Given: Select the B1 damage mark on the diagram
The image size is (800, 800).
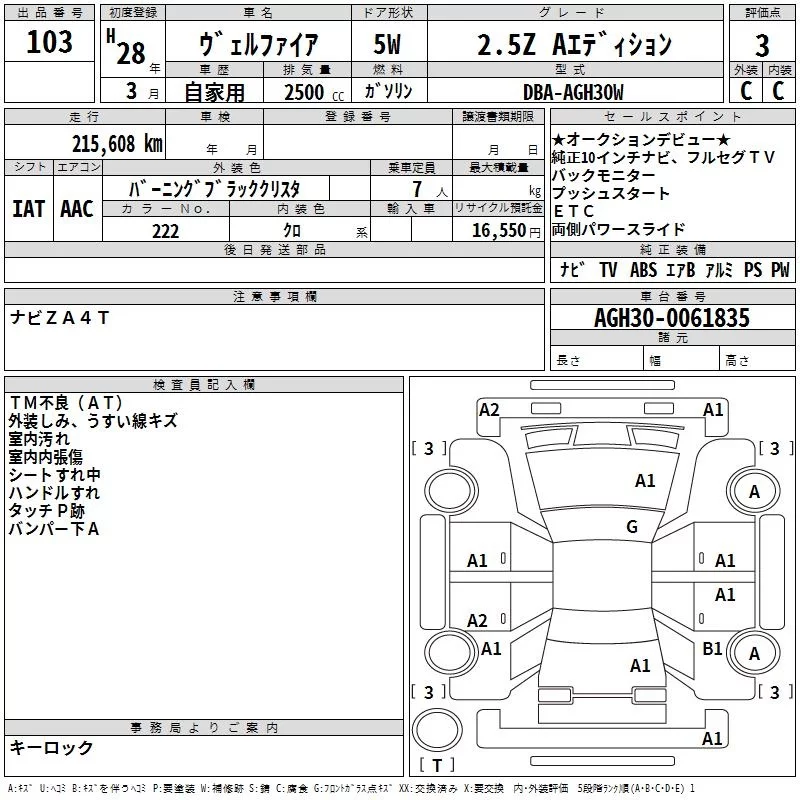Looking at the screenshot, I should coord(712,649).
